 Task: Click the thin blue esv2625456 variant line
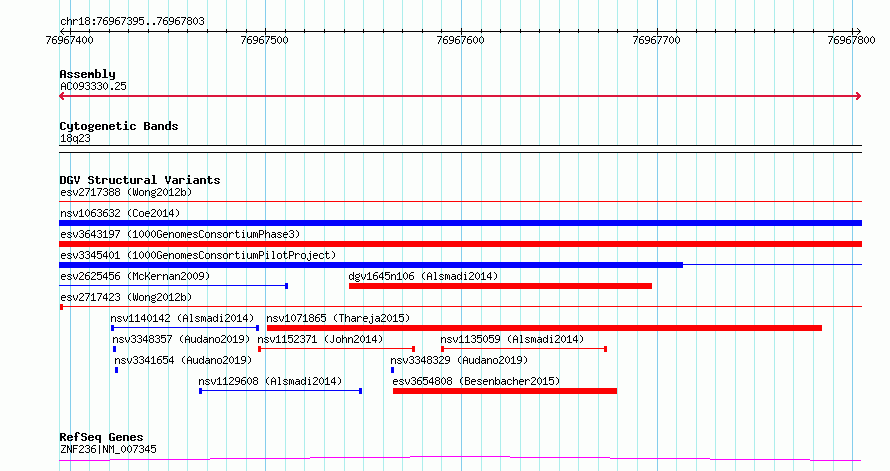pos(174,286)
